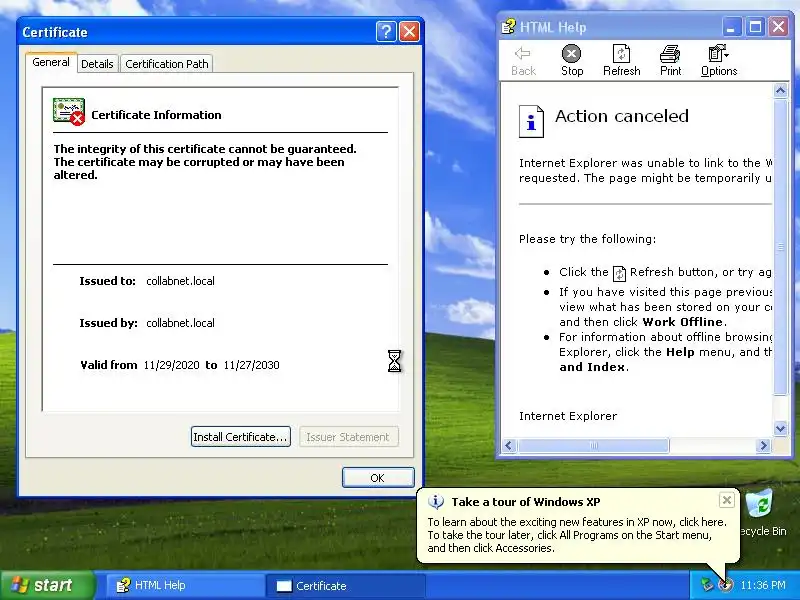Click OK in the Certificate dialog
Screen dimensions: 800x600
pos(378,478)
